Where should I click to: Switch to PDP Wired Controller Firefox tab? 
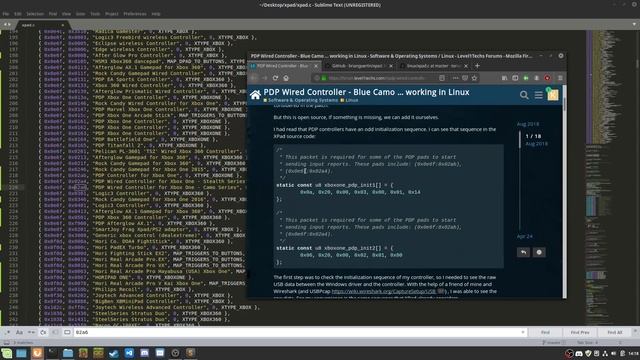click(283, 66)
